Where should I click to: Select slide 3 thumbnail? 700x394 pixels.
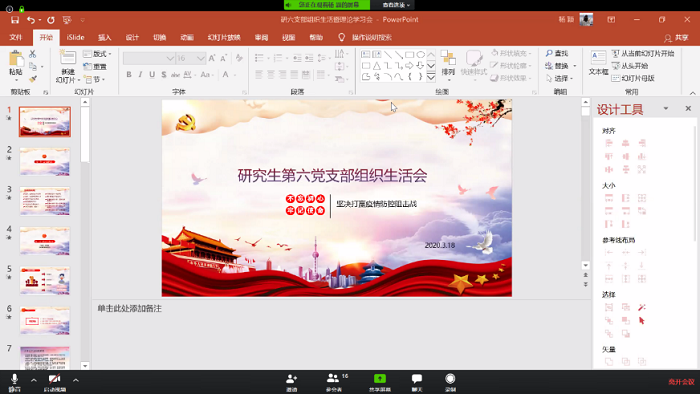pos(45,201)
